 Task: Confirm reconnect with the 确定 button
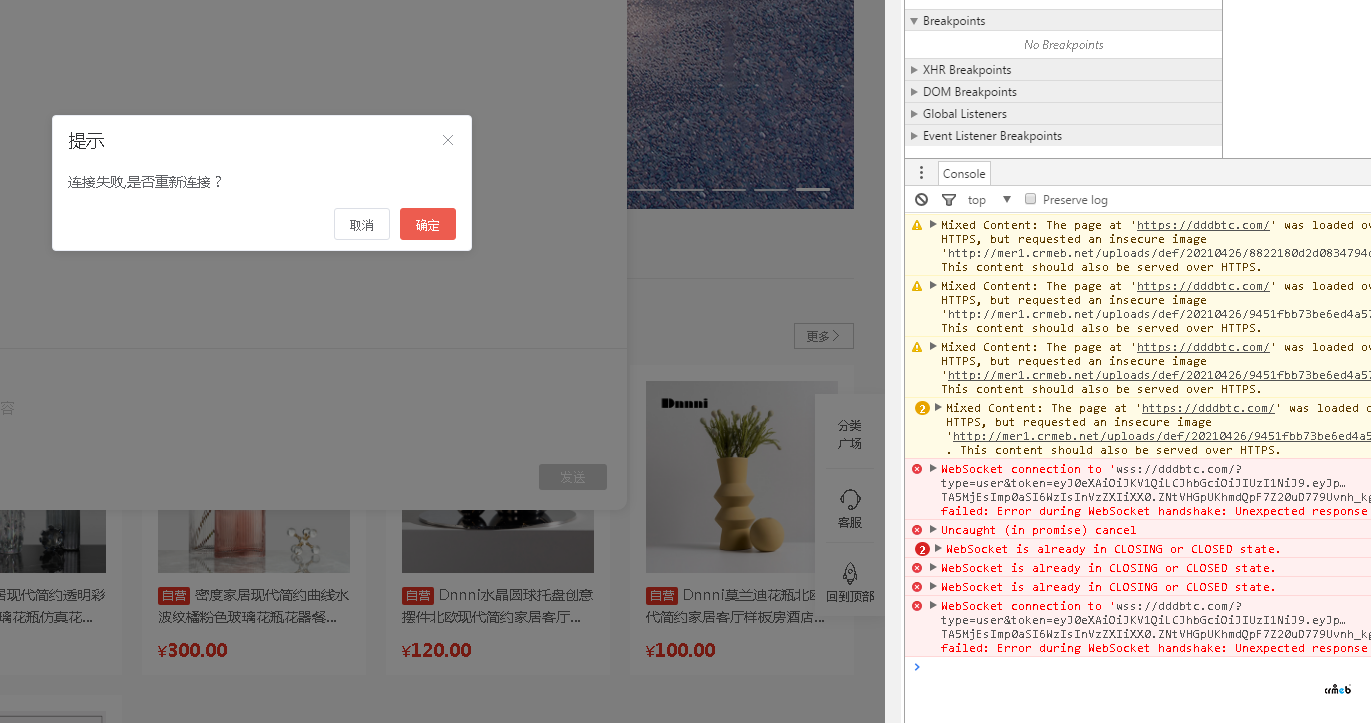click(428, 224)
